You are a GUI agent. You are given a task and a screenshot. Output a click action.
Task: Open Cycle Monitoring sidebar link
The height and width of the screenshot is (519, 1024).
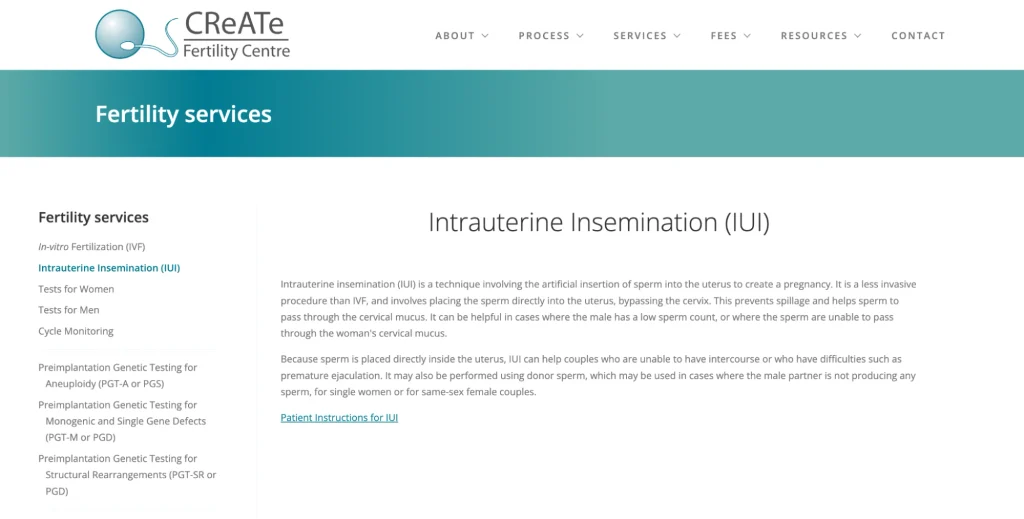[x=76, y=331]
